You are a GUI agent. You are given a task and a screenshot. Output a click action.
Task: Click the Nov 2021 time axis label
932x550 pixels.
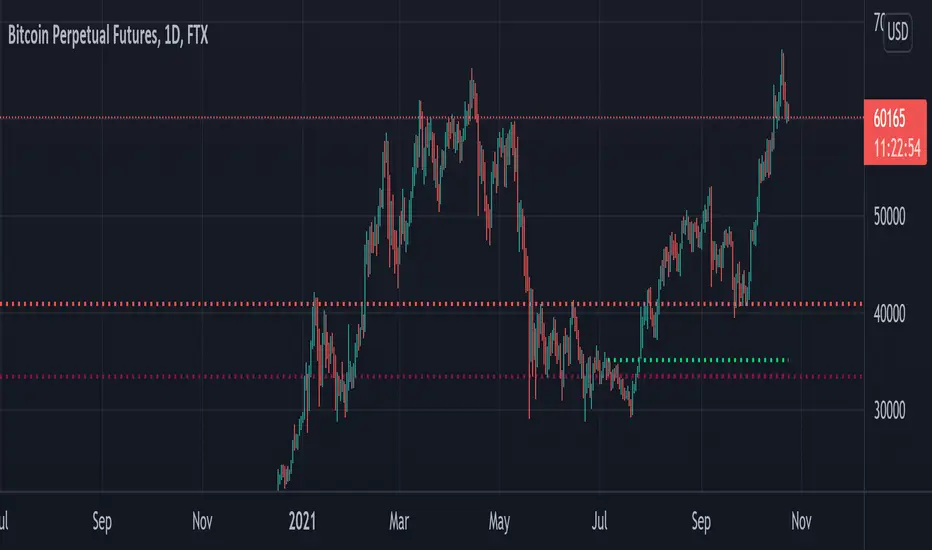(x=801, y=521)
